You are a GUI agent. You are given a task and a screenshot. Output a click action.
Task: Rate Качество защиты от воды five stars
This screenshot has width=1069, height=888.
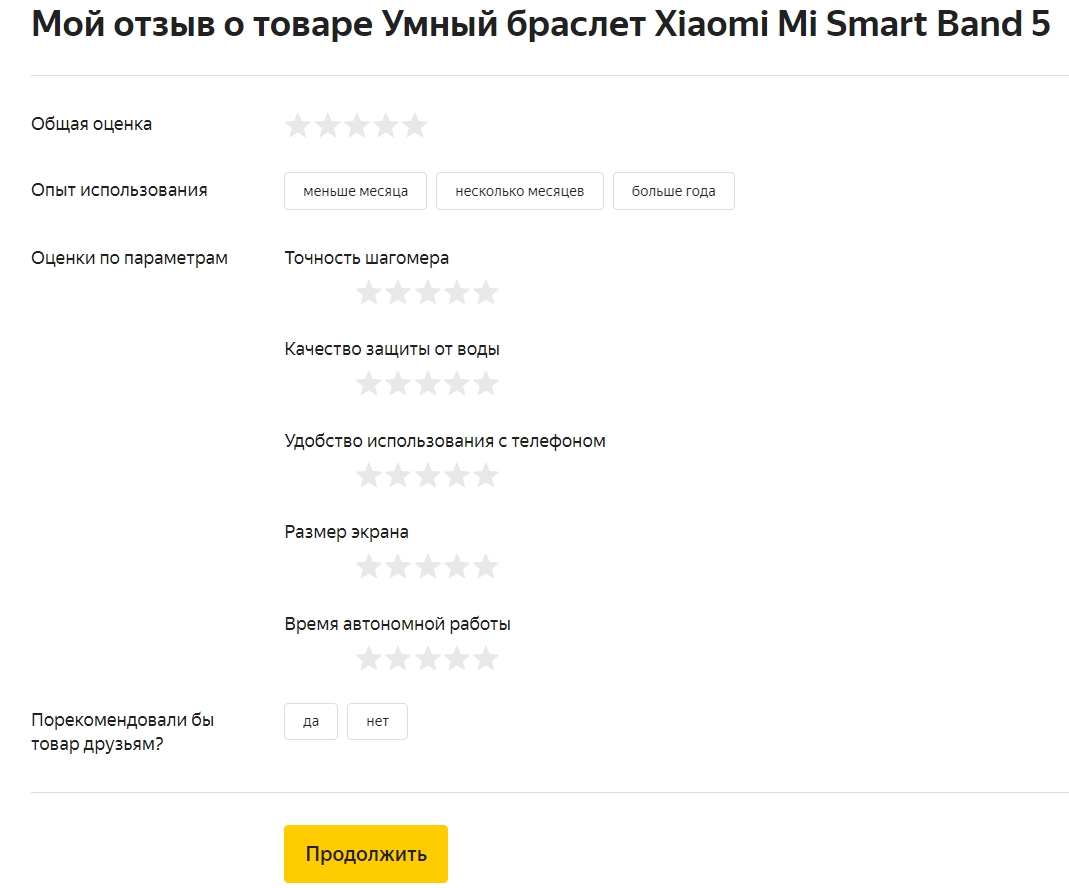[x=484, y=383]
